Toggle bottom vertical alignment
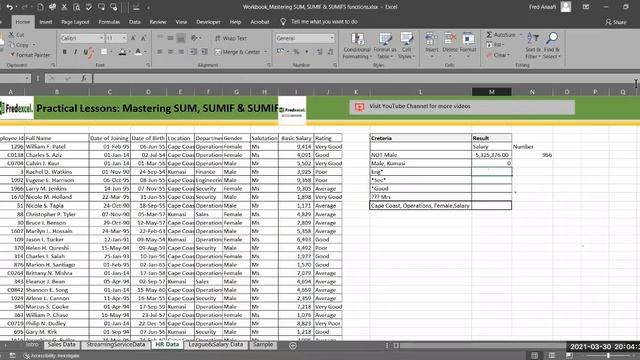Viewport: 640px width, 360px height. (x=181, y=38)
